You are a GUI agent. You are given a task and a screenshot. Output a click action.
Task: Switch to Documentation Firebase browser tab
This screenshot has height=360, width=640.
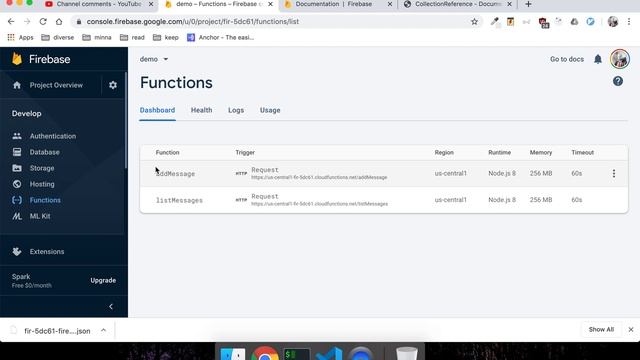click(333, 4)
